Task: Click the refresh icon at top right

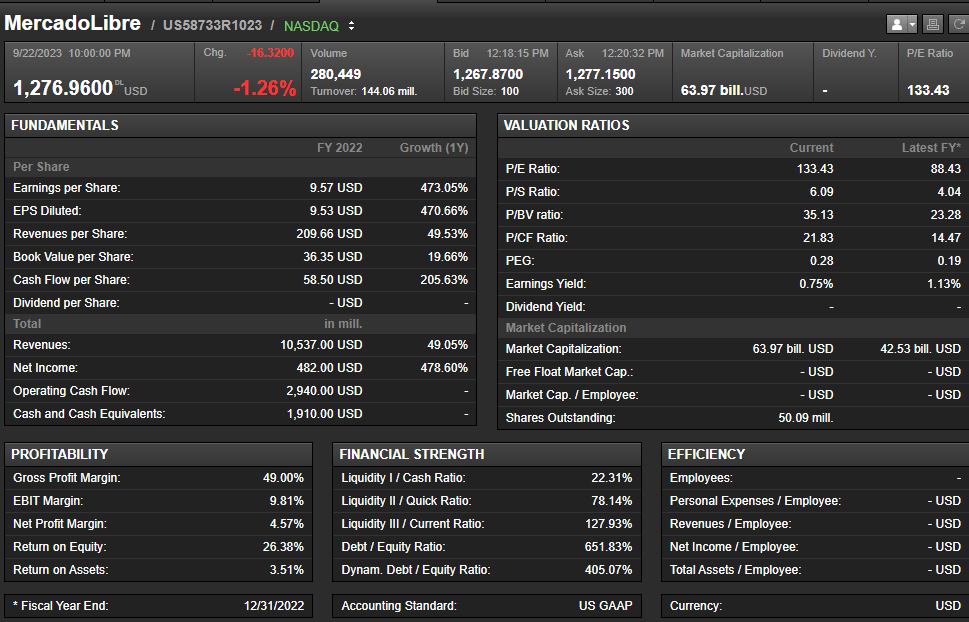Action: pyautogui.click(x=958, y=24)
